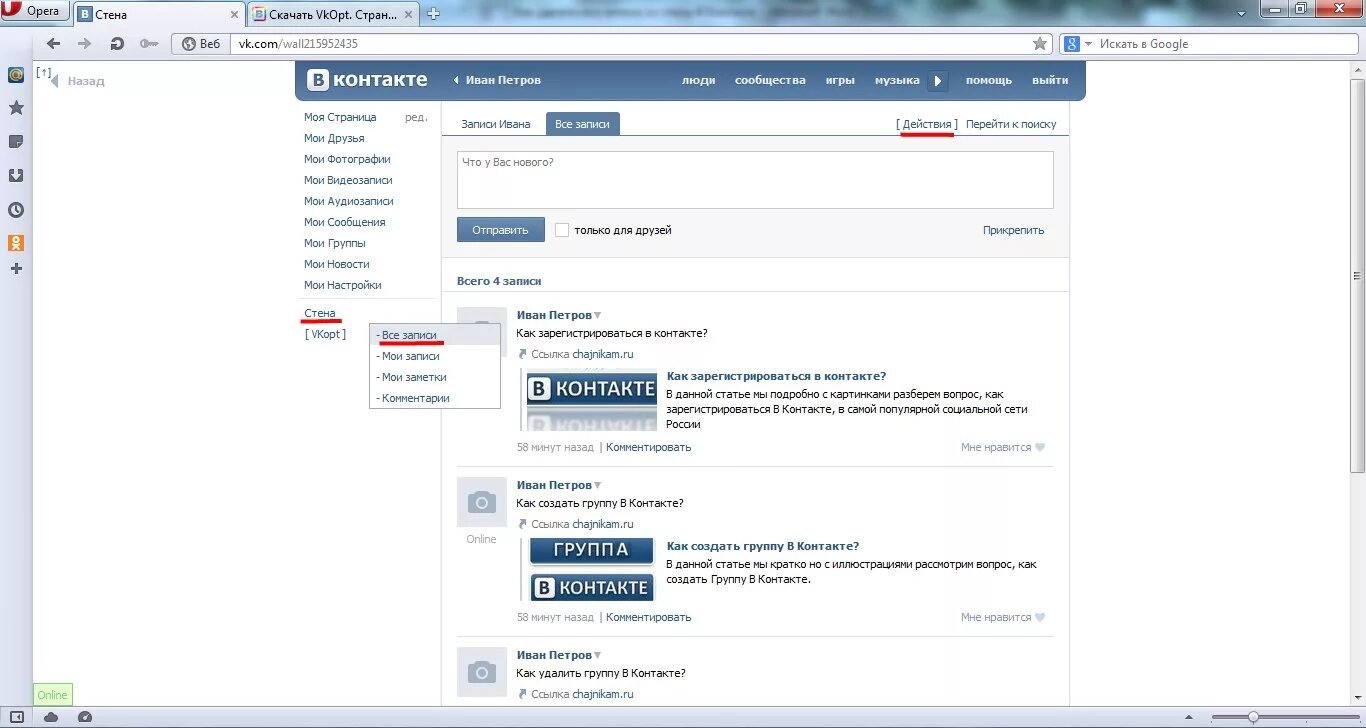This screenshot has height=728, width=1366.
Task: Select the Все записи tab above post box
Action: 583,124
